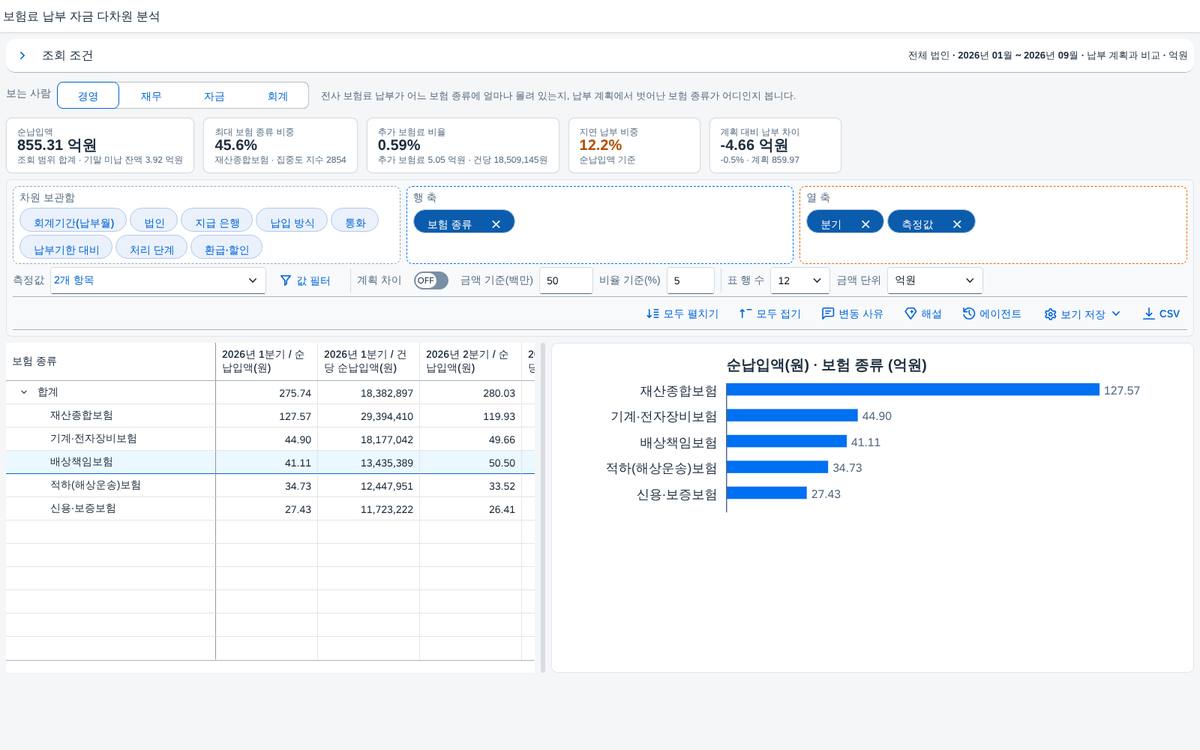
Task: Toggle the 계획 차이 switch
Action: click(431, 281)
